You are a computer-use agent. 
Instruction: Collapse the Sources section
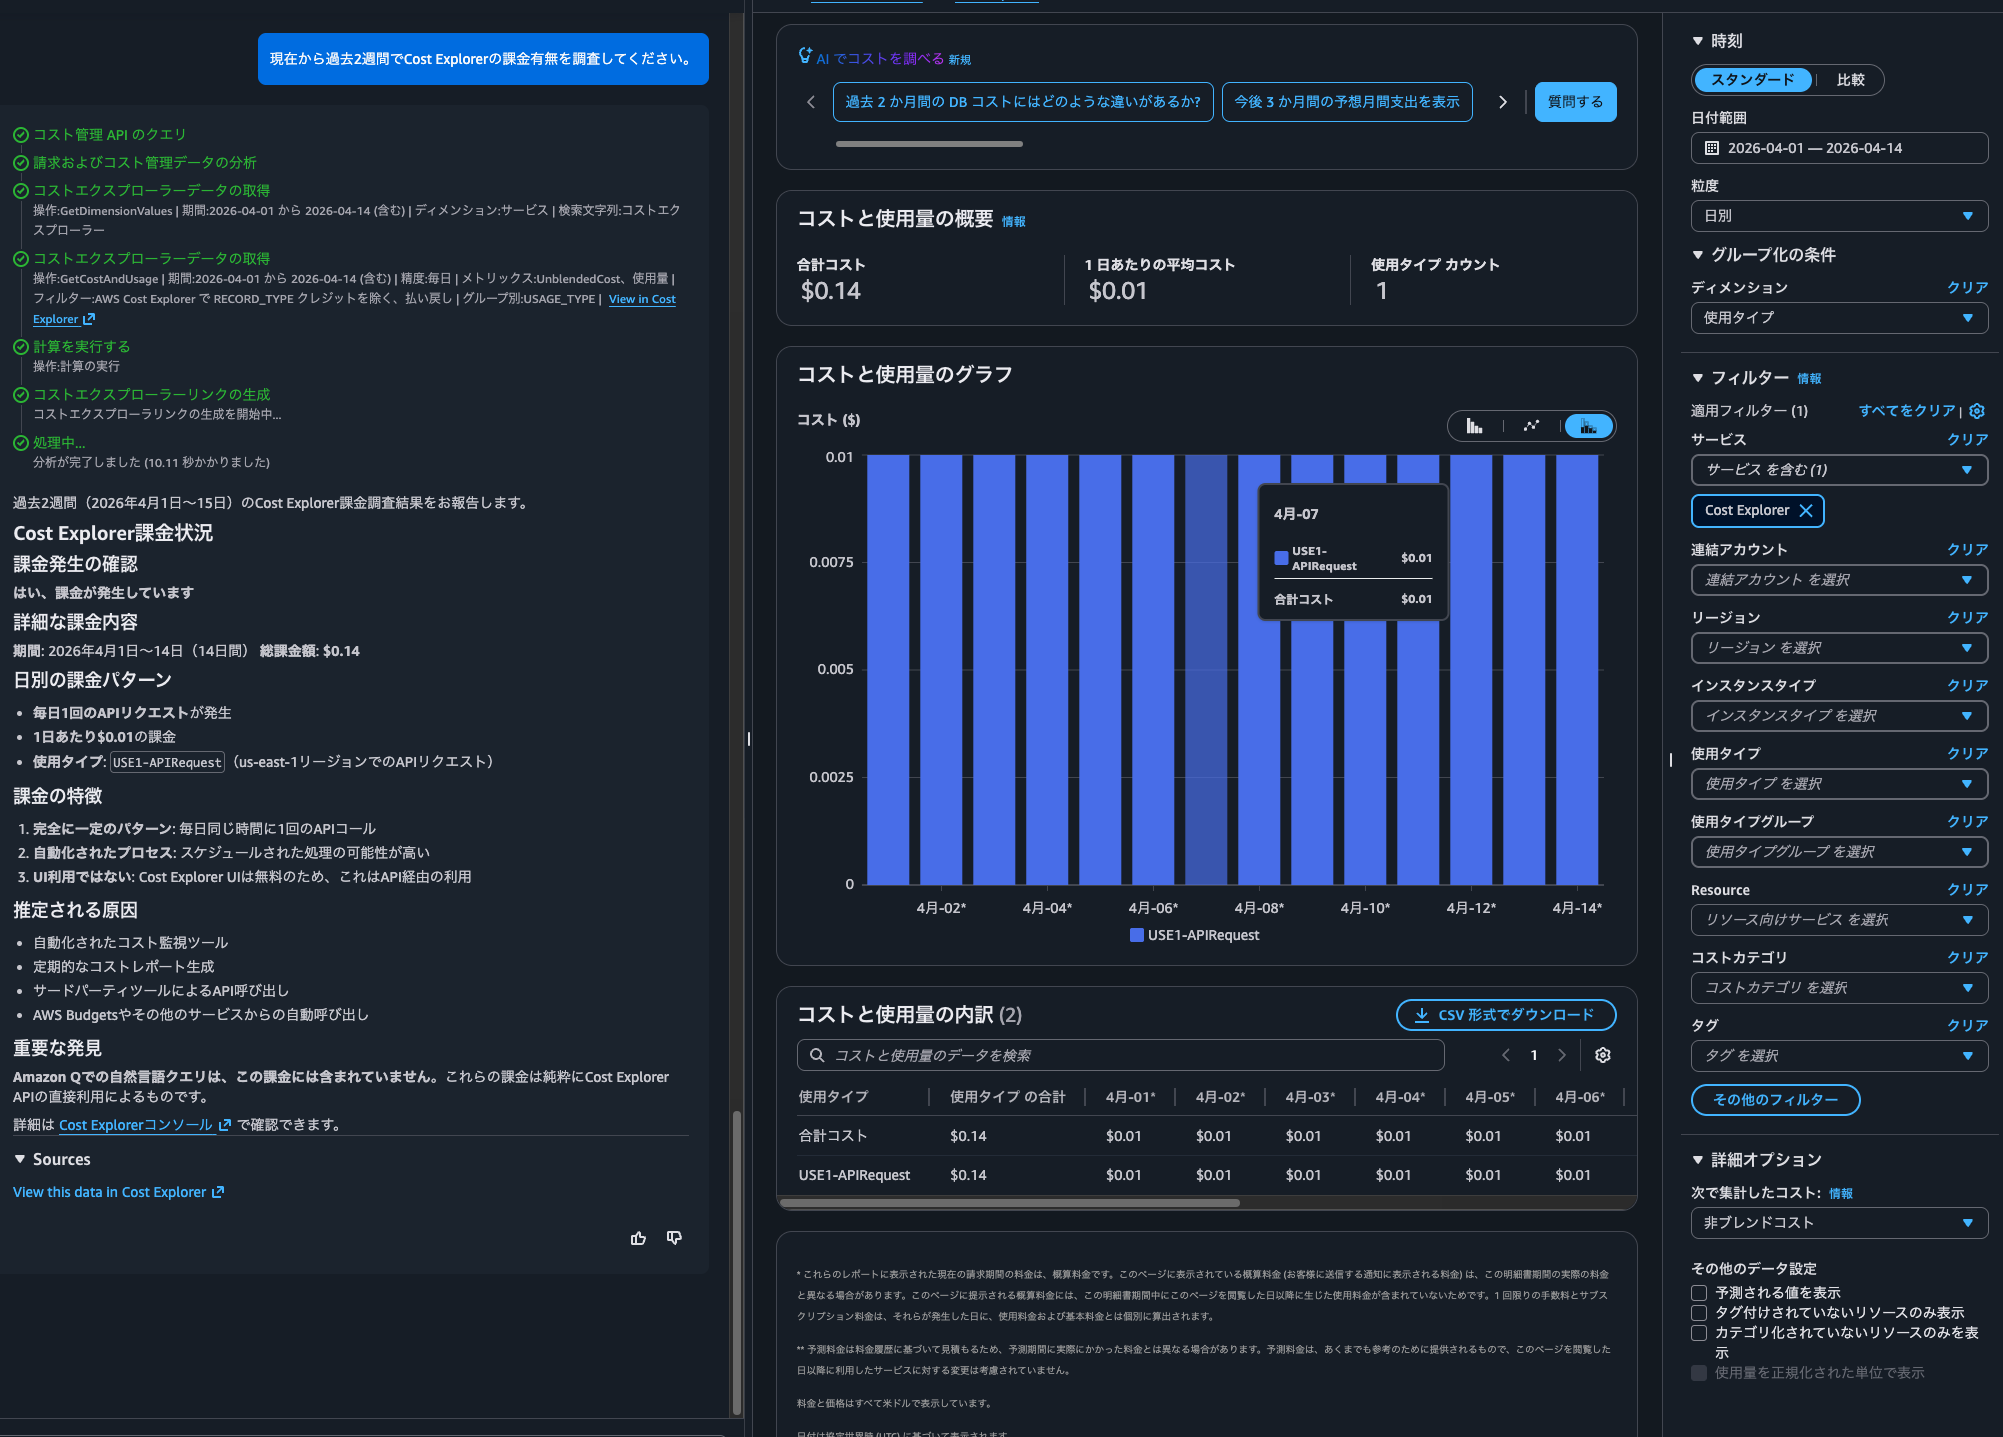[20, 1159]
